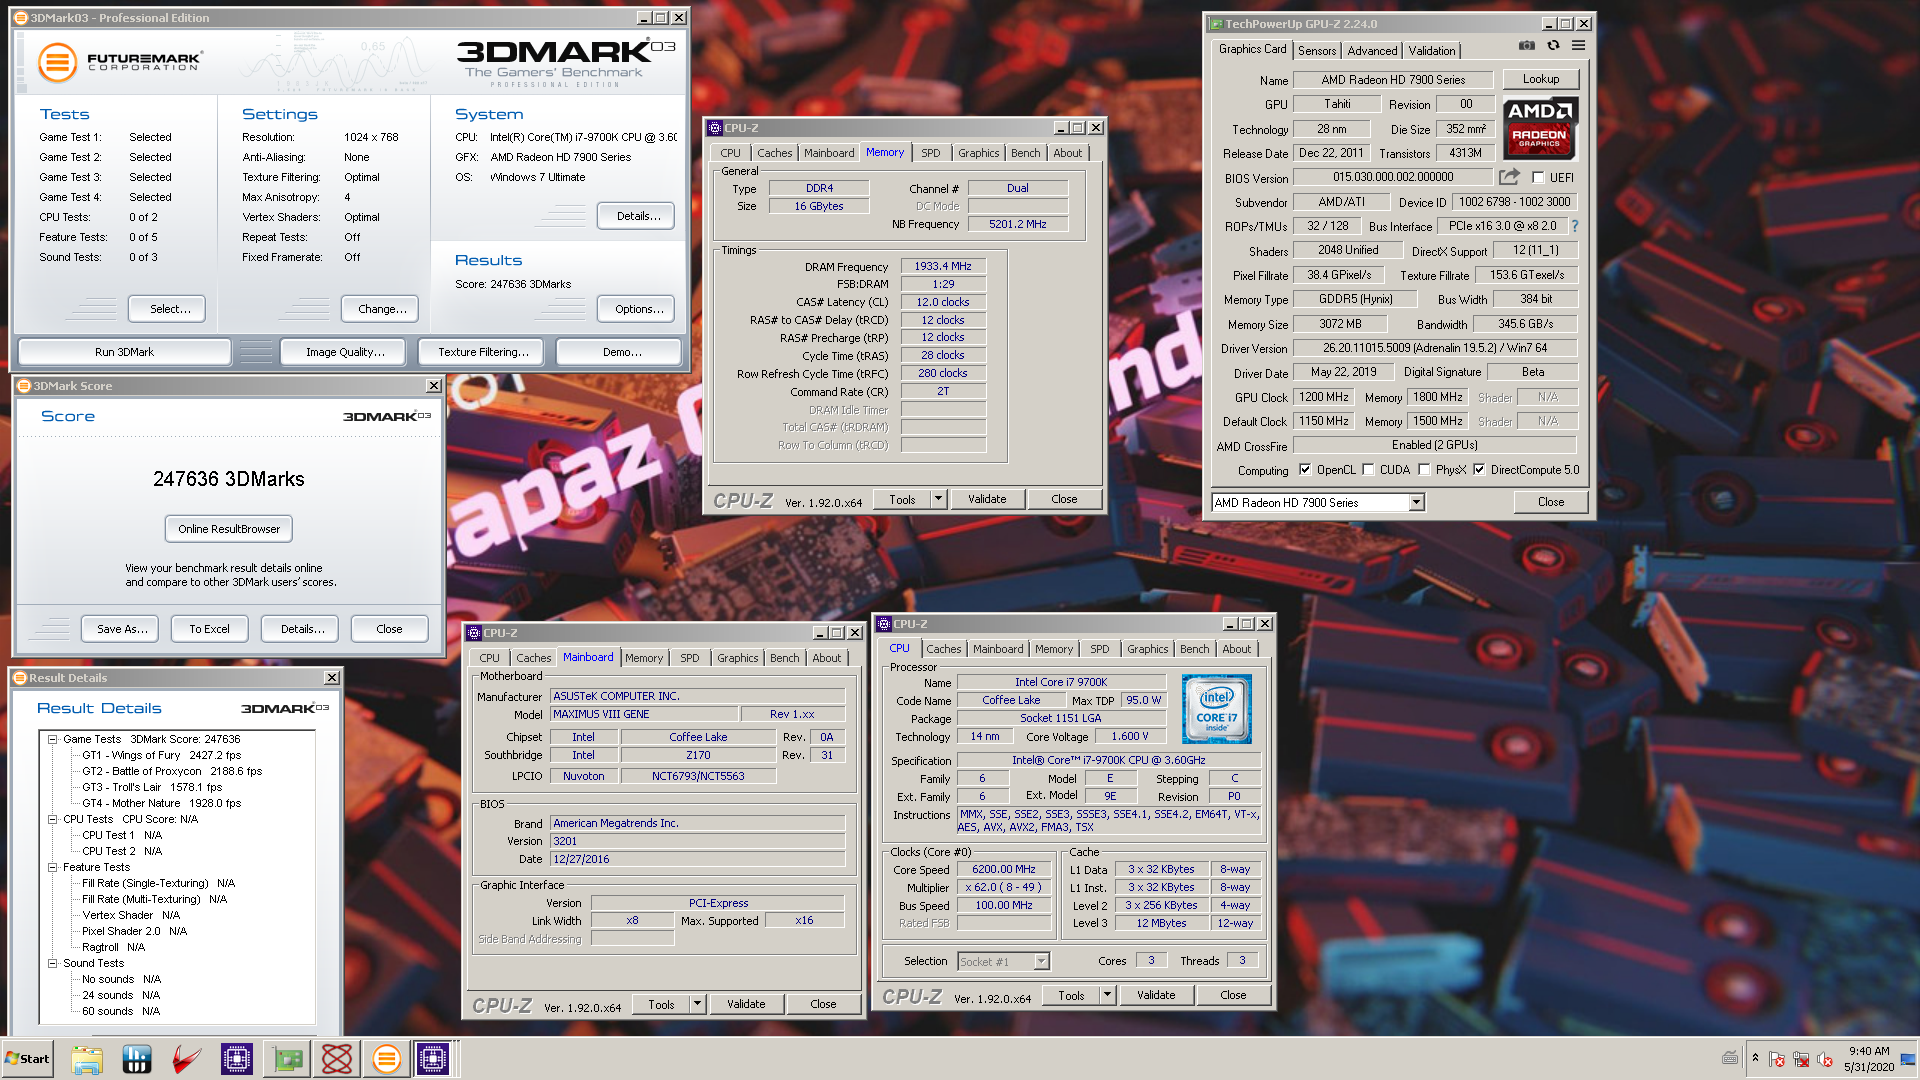Click the keyboard tray icon
1920x1080 pixels.
tap(1730, 1058)
